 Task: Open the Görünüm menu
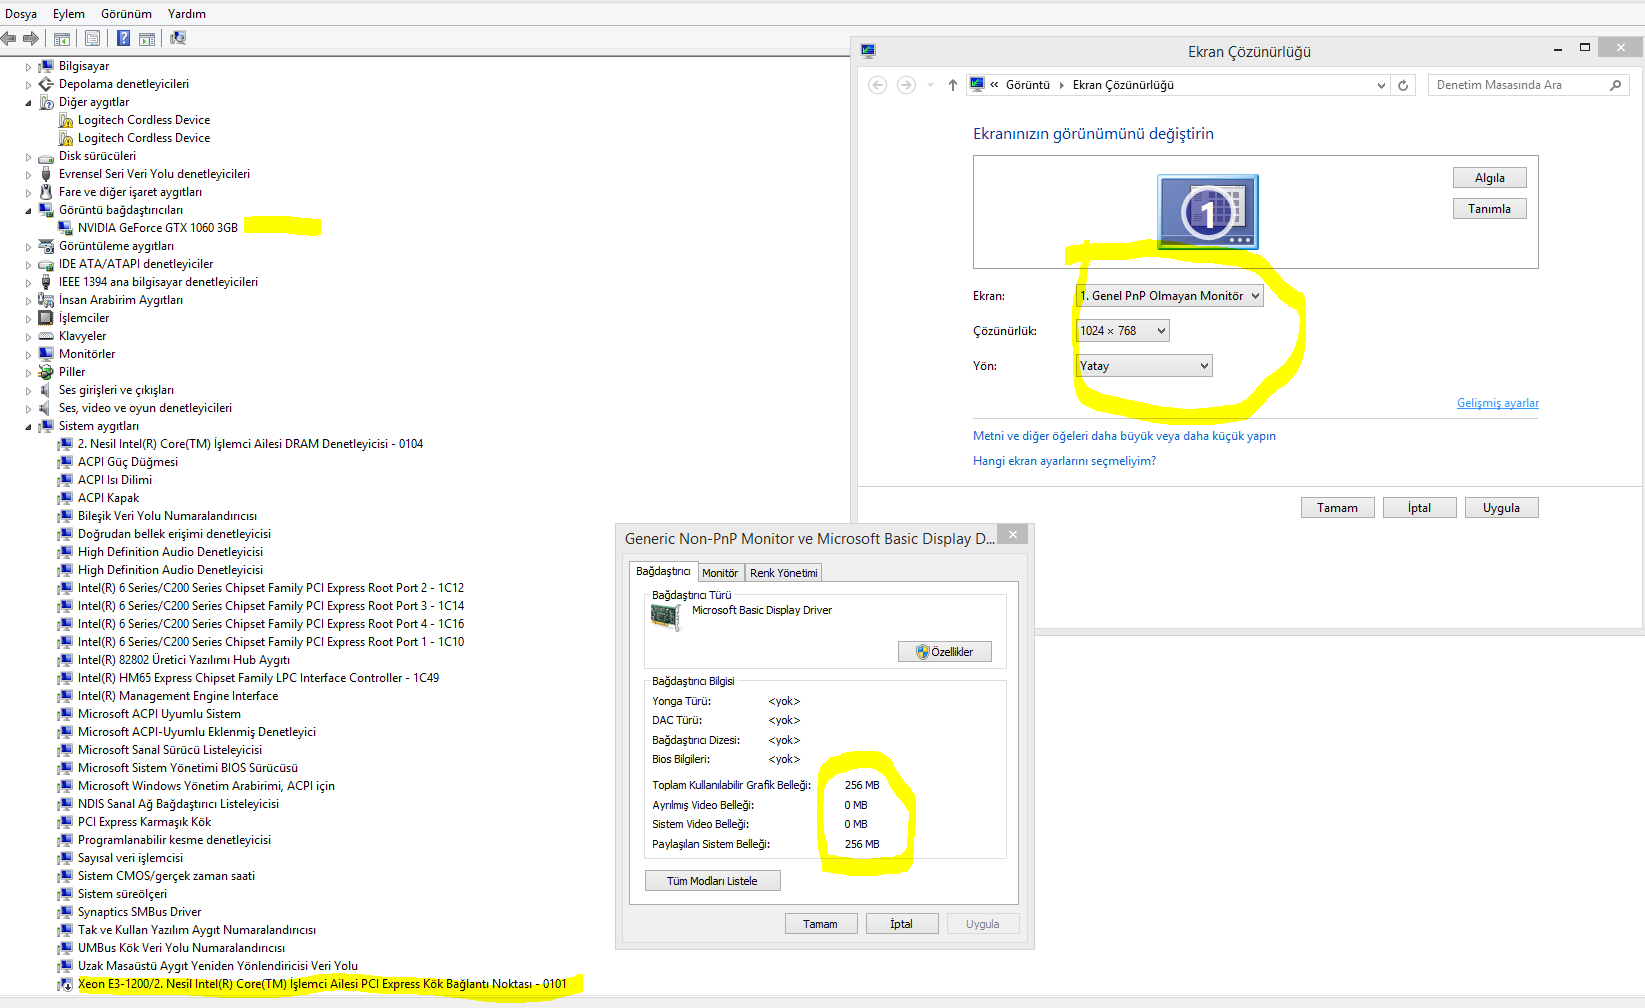126,14
